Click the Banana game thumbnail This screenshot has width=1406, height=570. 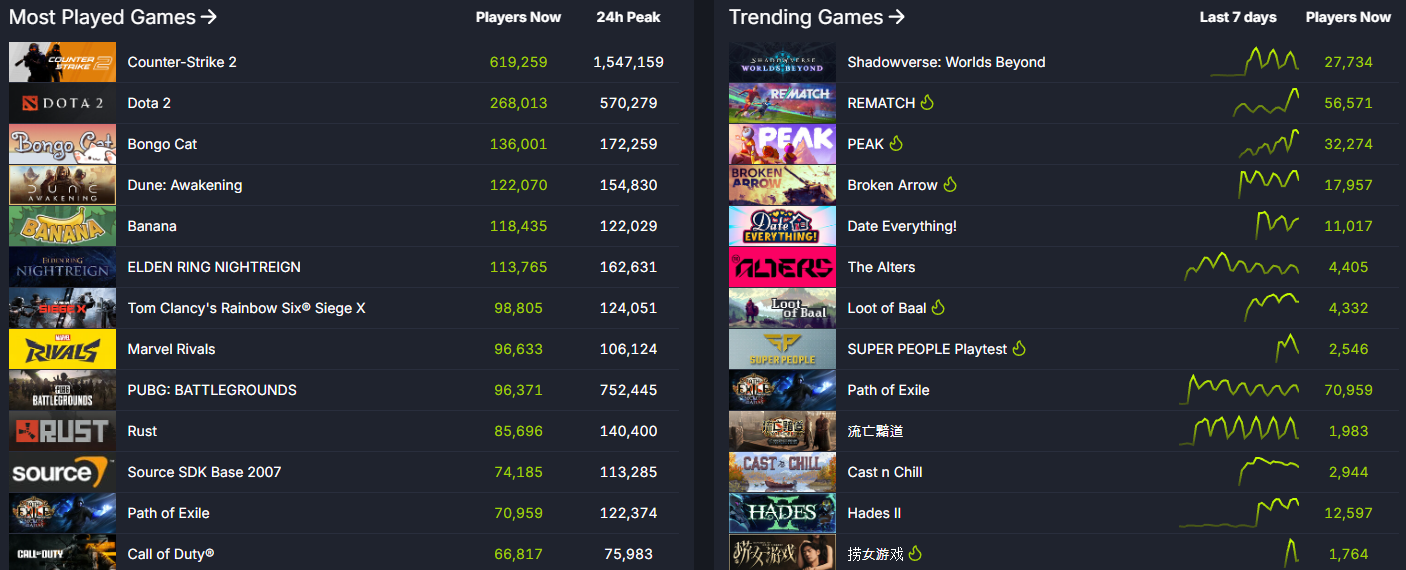[x=62, y=226]
